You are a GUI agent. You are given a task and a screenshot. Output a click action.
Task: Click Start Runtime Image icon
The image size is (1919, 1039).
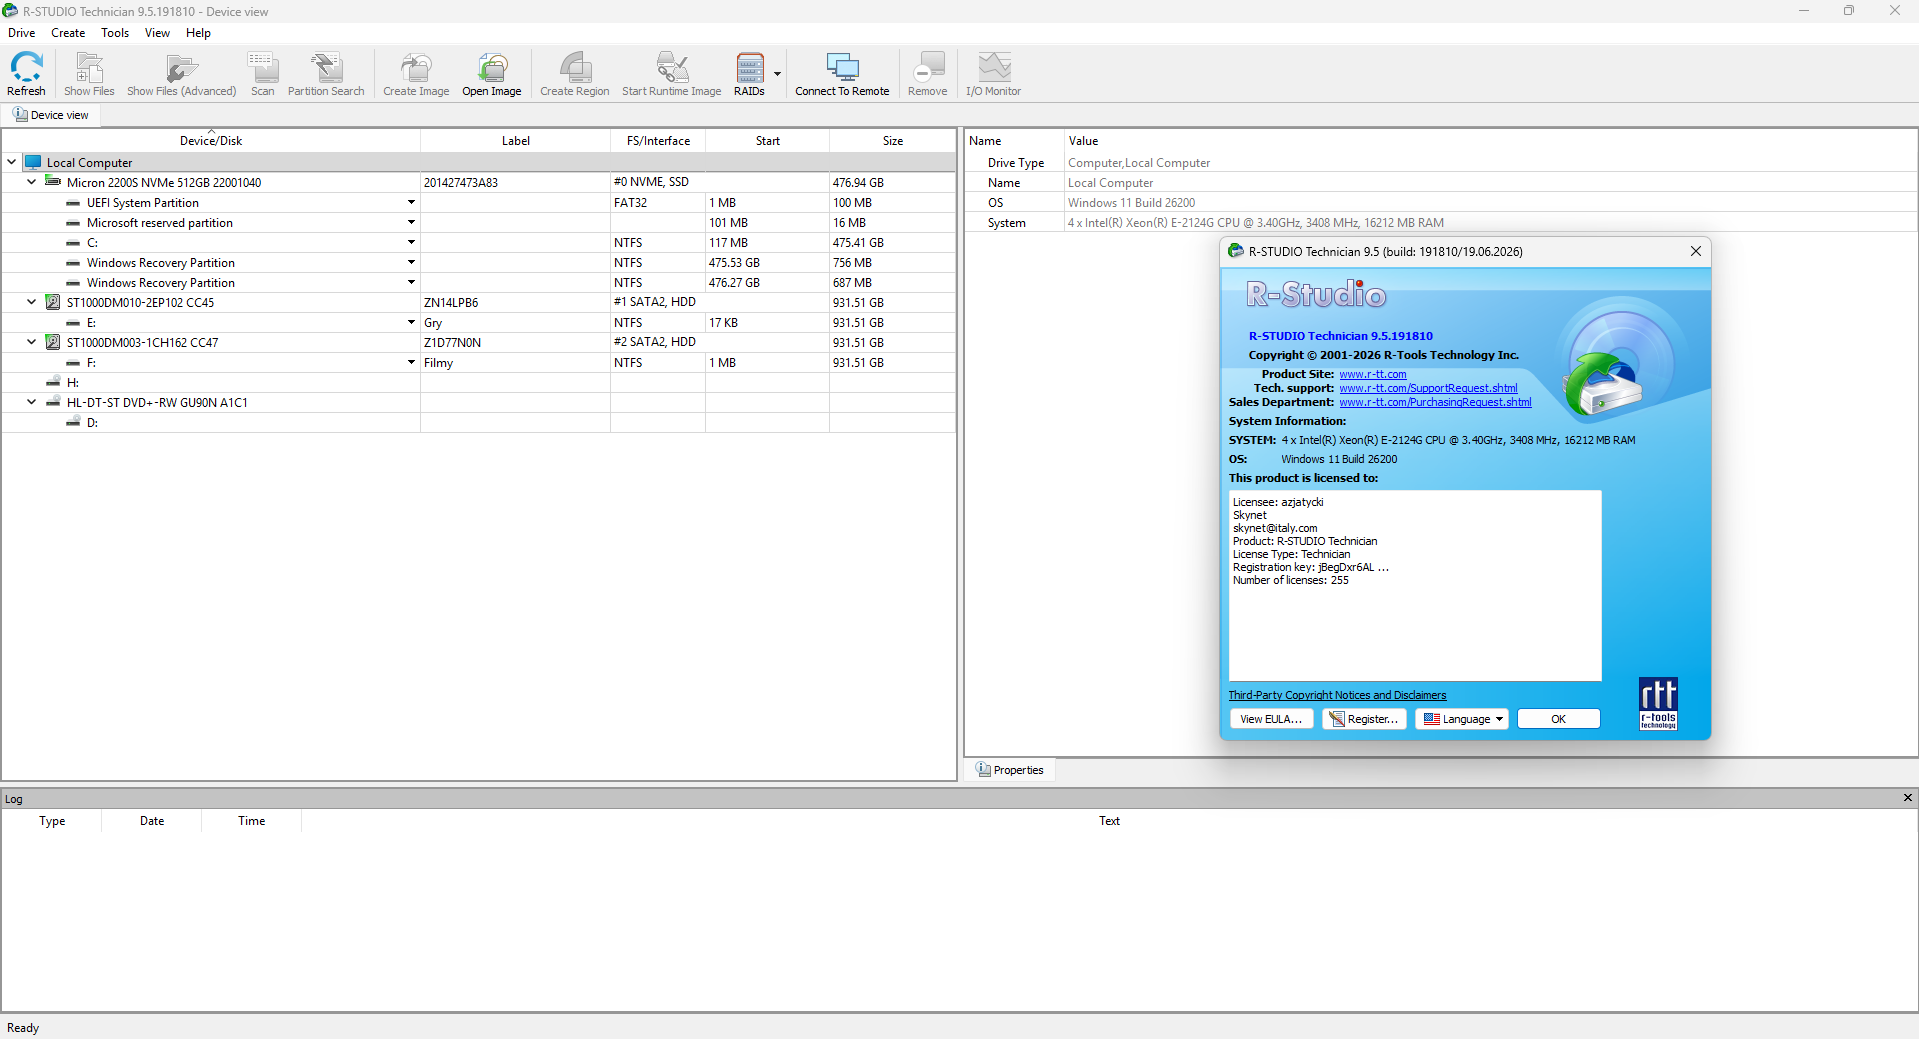pos(671,74)
